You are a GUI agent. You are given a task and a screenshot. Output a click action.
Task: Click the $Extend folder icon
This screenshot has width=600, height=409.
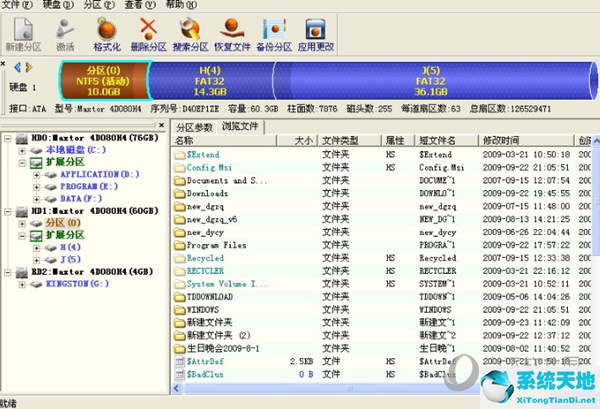pos(179,155)
